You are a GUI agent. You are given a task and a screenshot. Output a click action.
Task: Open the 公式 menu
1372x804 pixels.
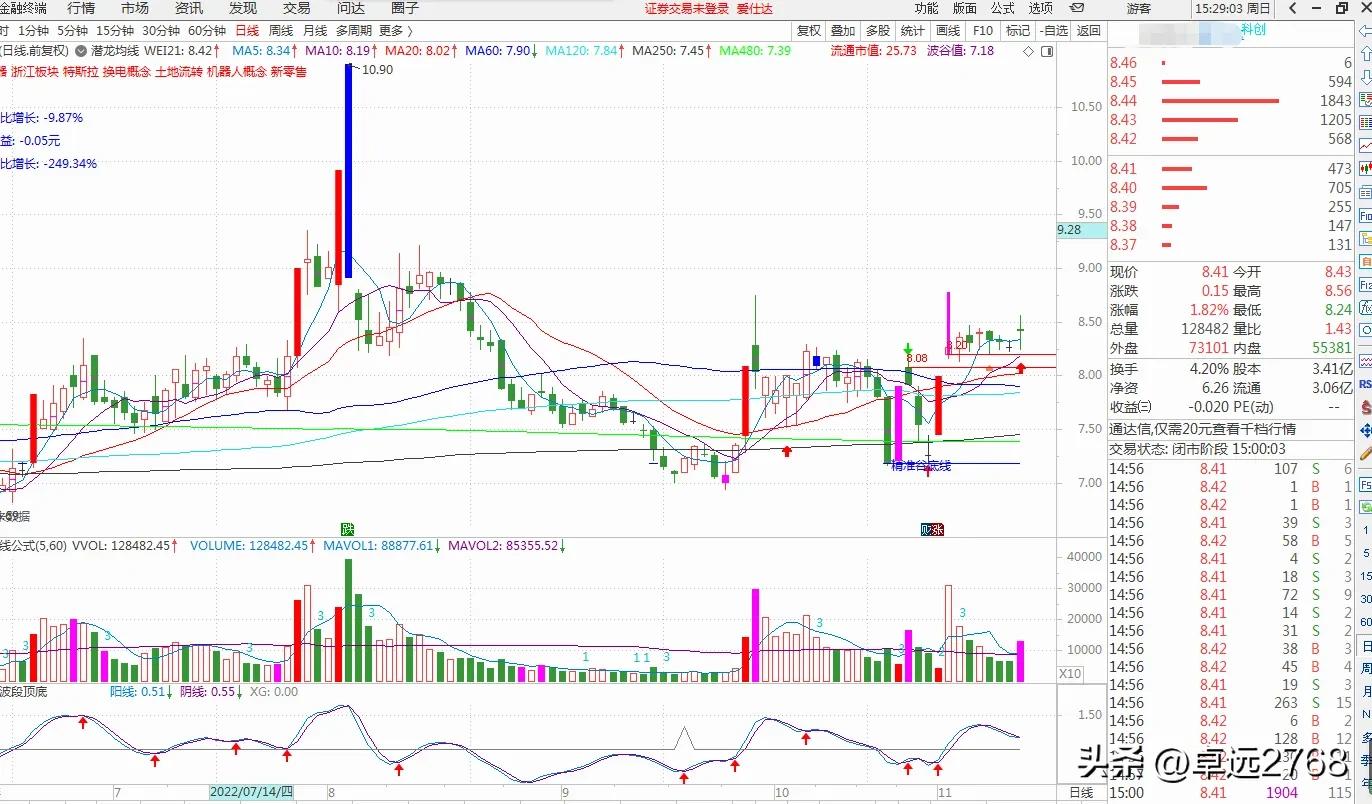pyautogui.click(x=1003, y=8)
